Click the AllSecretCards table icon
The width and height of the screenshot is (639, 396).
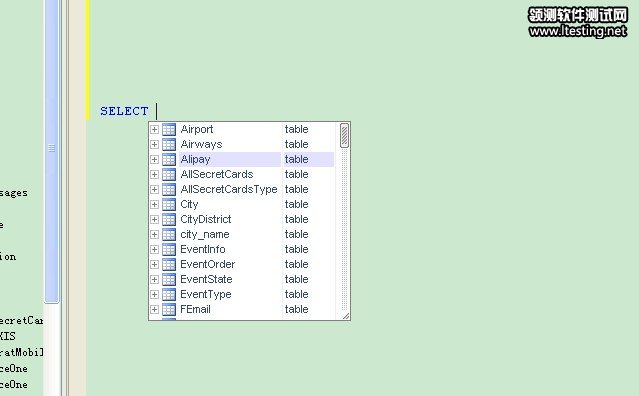point(169,175)
